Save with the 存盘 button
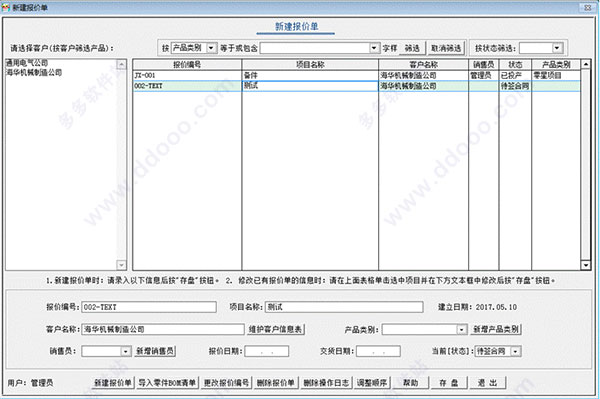 point(448,383)
